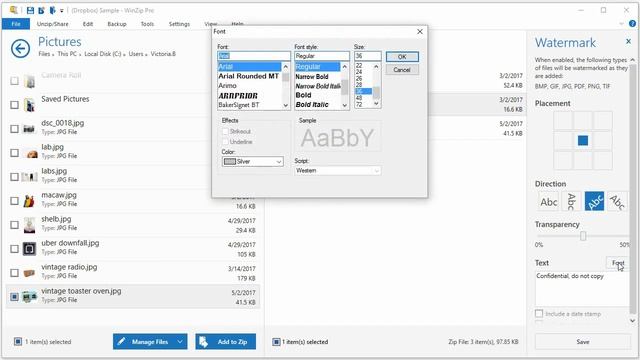
Task: Open the Color dropdown showing Silver
Action: pyautogui.click(x=252, y=162)
